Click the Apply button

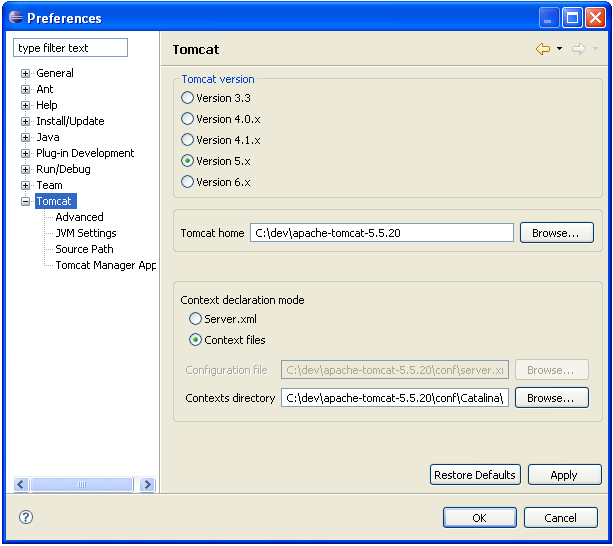565,475
